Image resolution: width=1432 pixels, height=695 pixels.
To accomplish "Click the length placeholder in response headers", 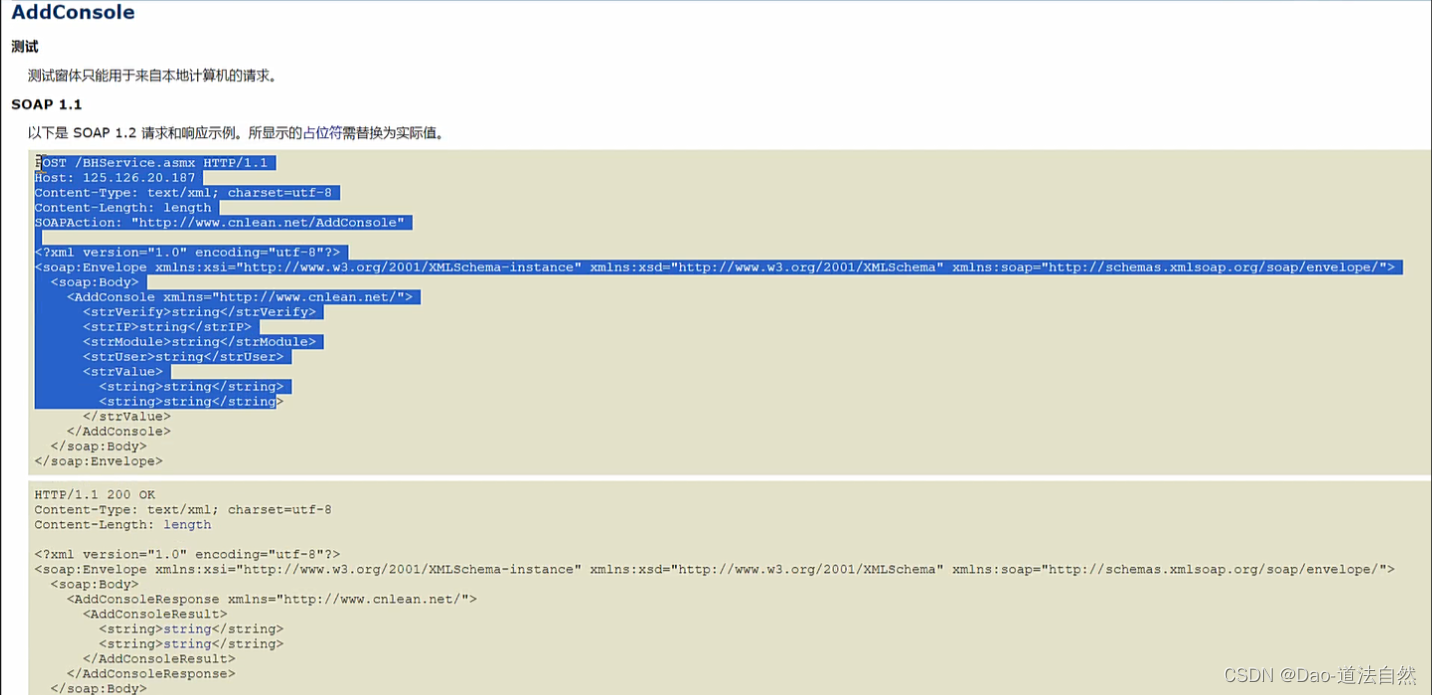I will (187, 524).
